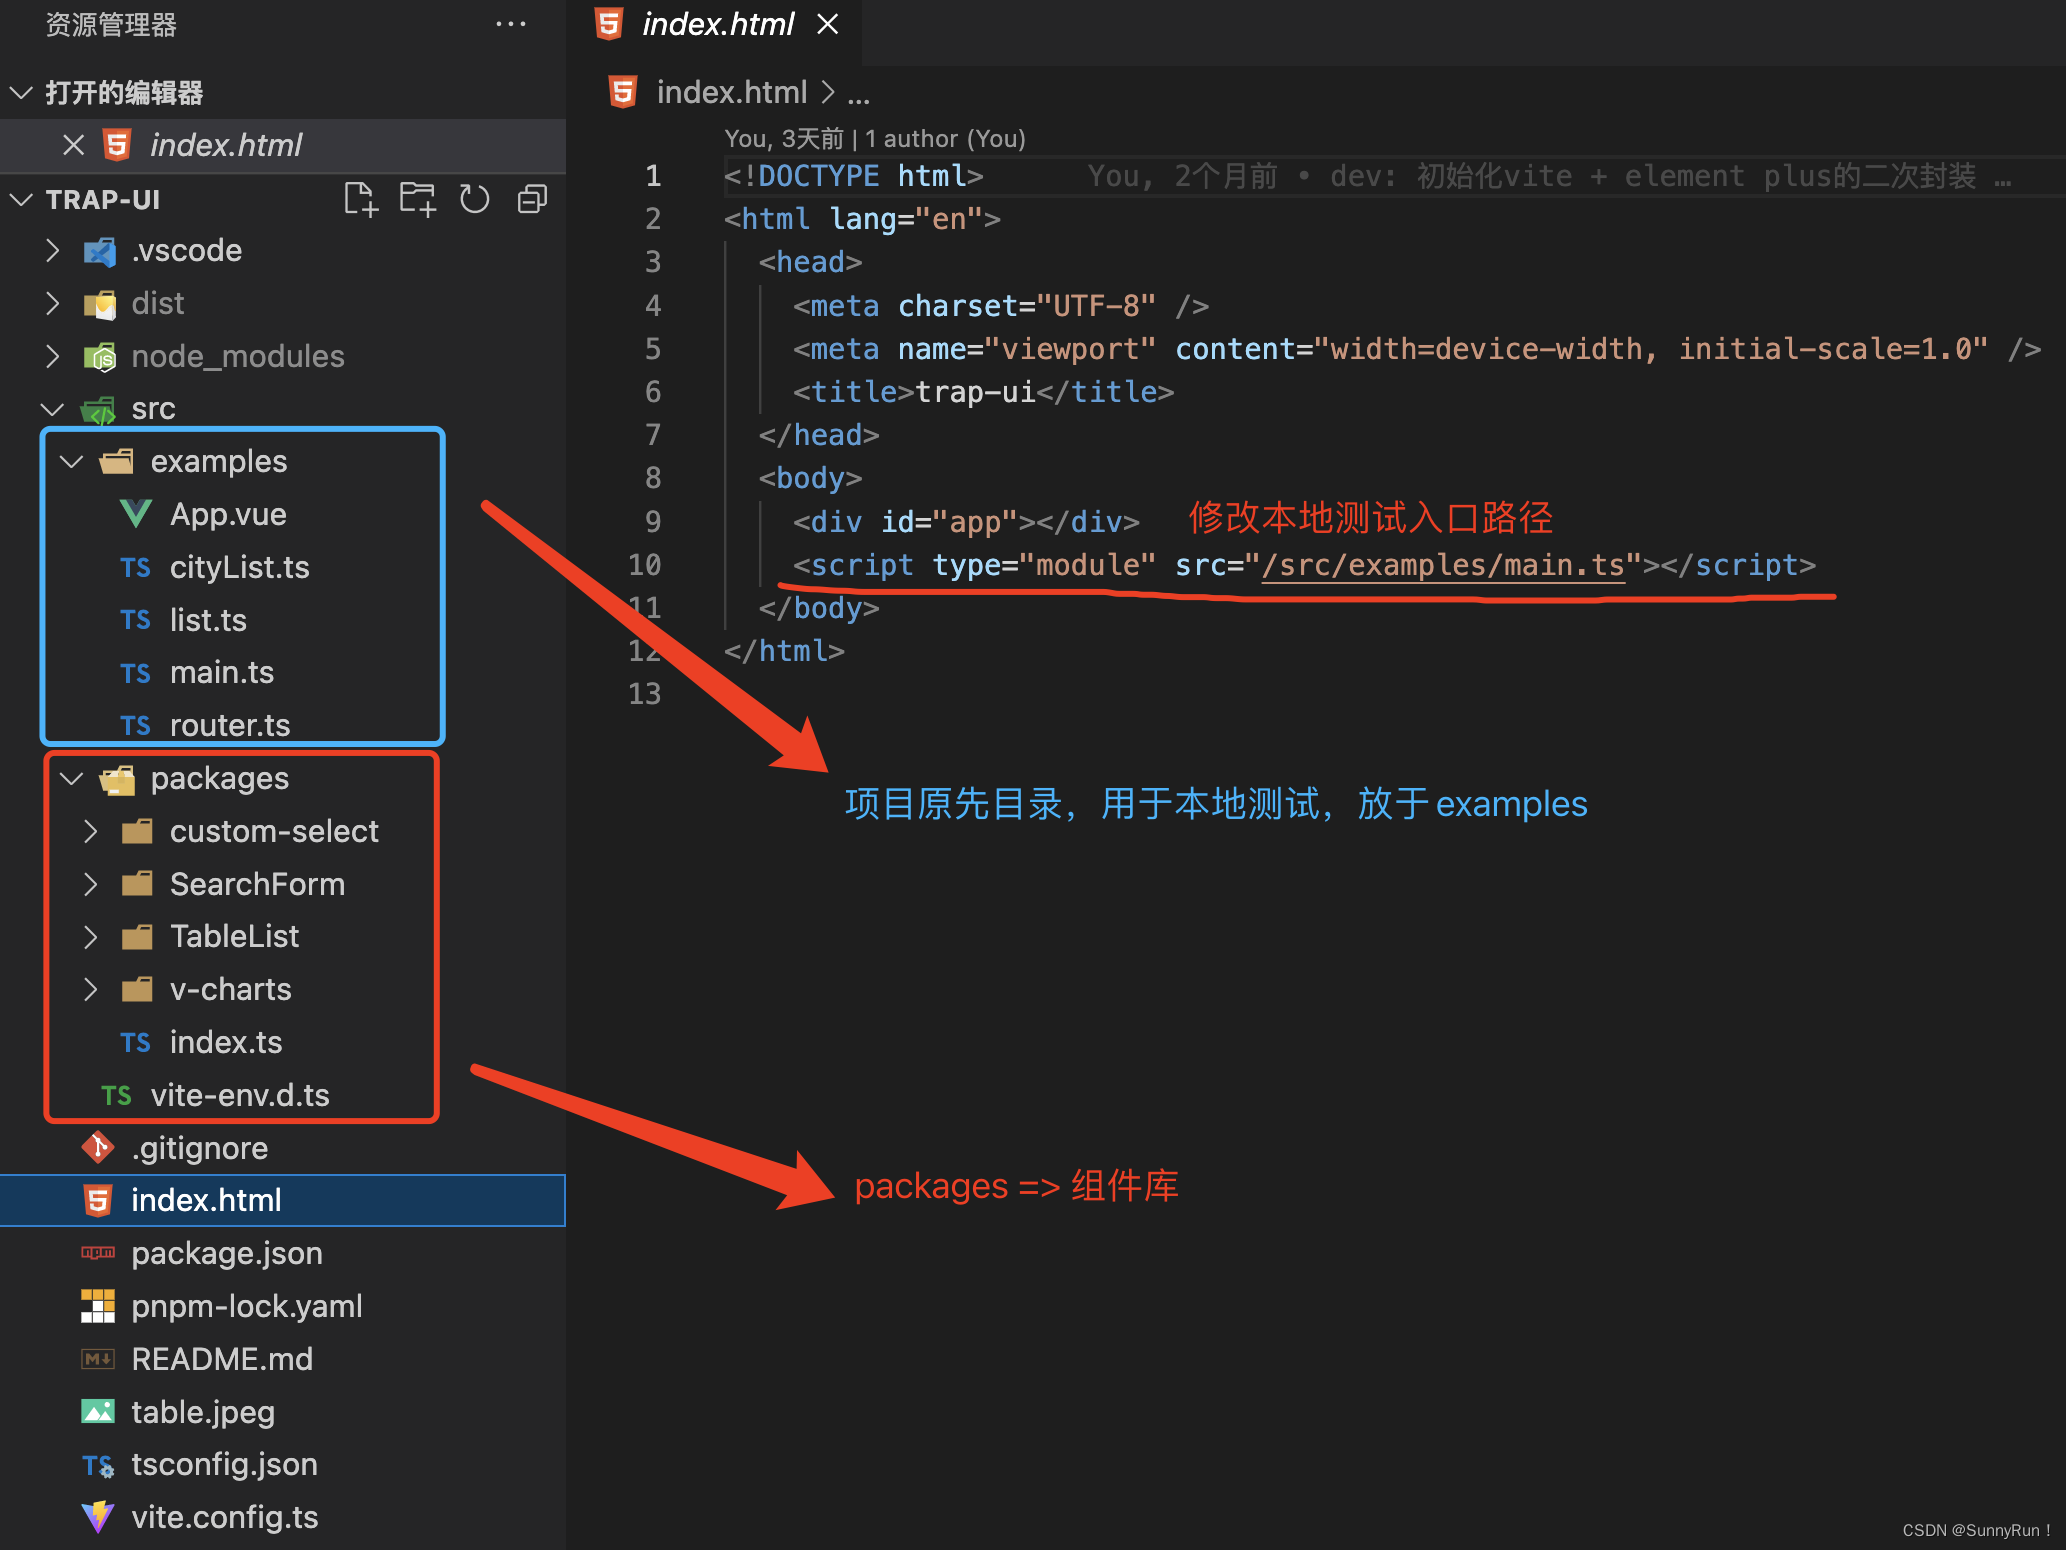The width and height of the screenshot is (2066, 1550).
Task: Open index.ts under packages
Action: pos(226,1042)
